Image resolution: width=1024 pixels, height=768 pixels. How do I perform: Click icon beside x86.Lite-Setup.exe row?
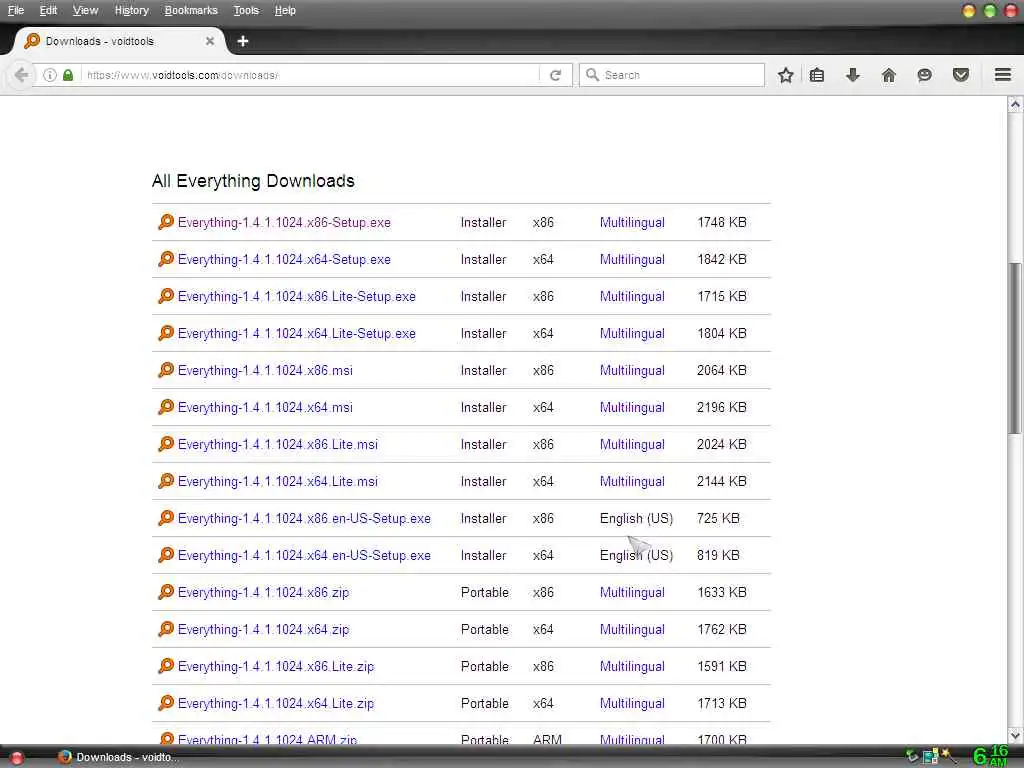[x=166, y=296]
